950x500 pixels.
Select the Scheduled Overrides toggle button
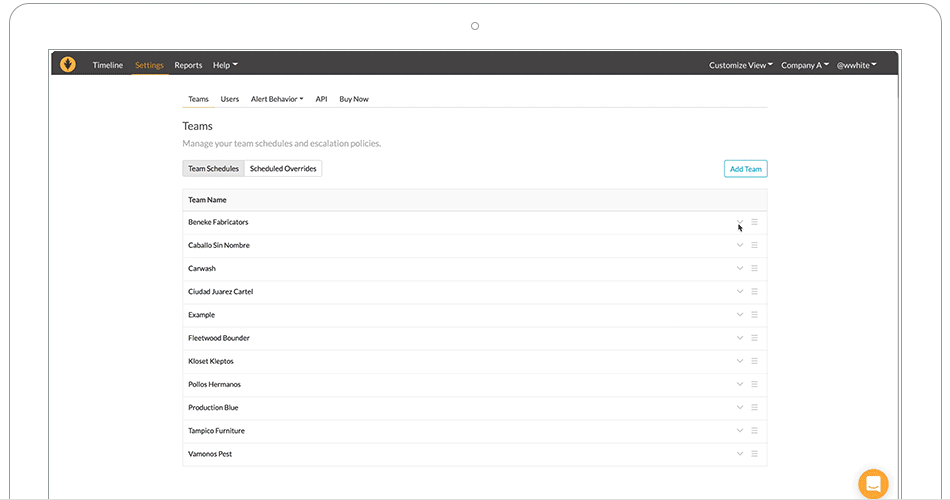[283, 168]
